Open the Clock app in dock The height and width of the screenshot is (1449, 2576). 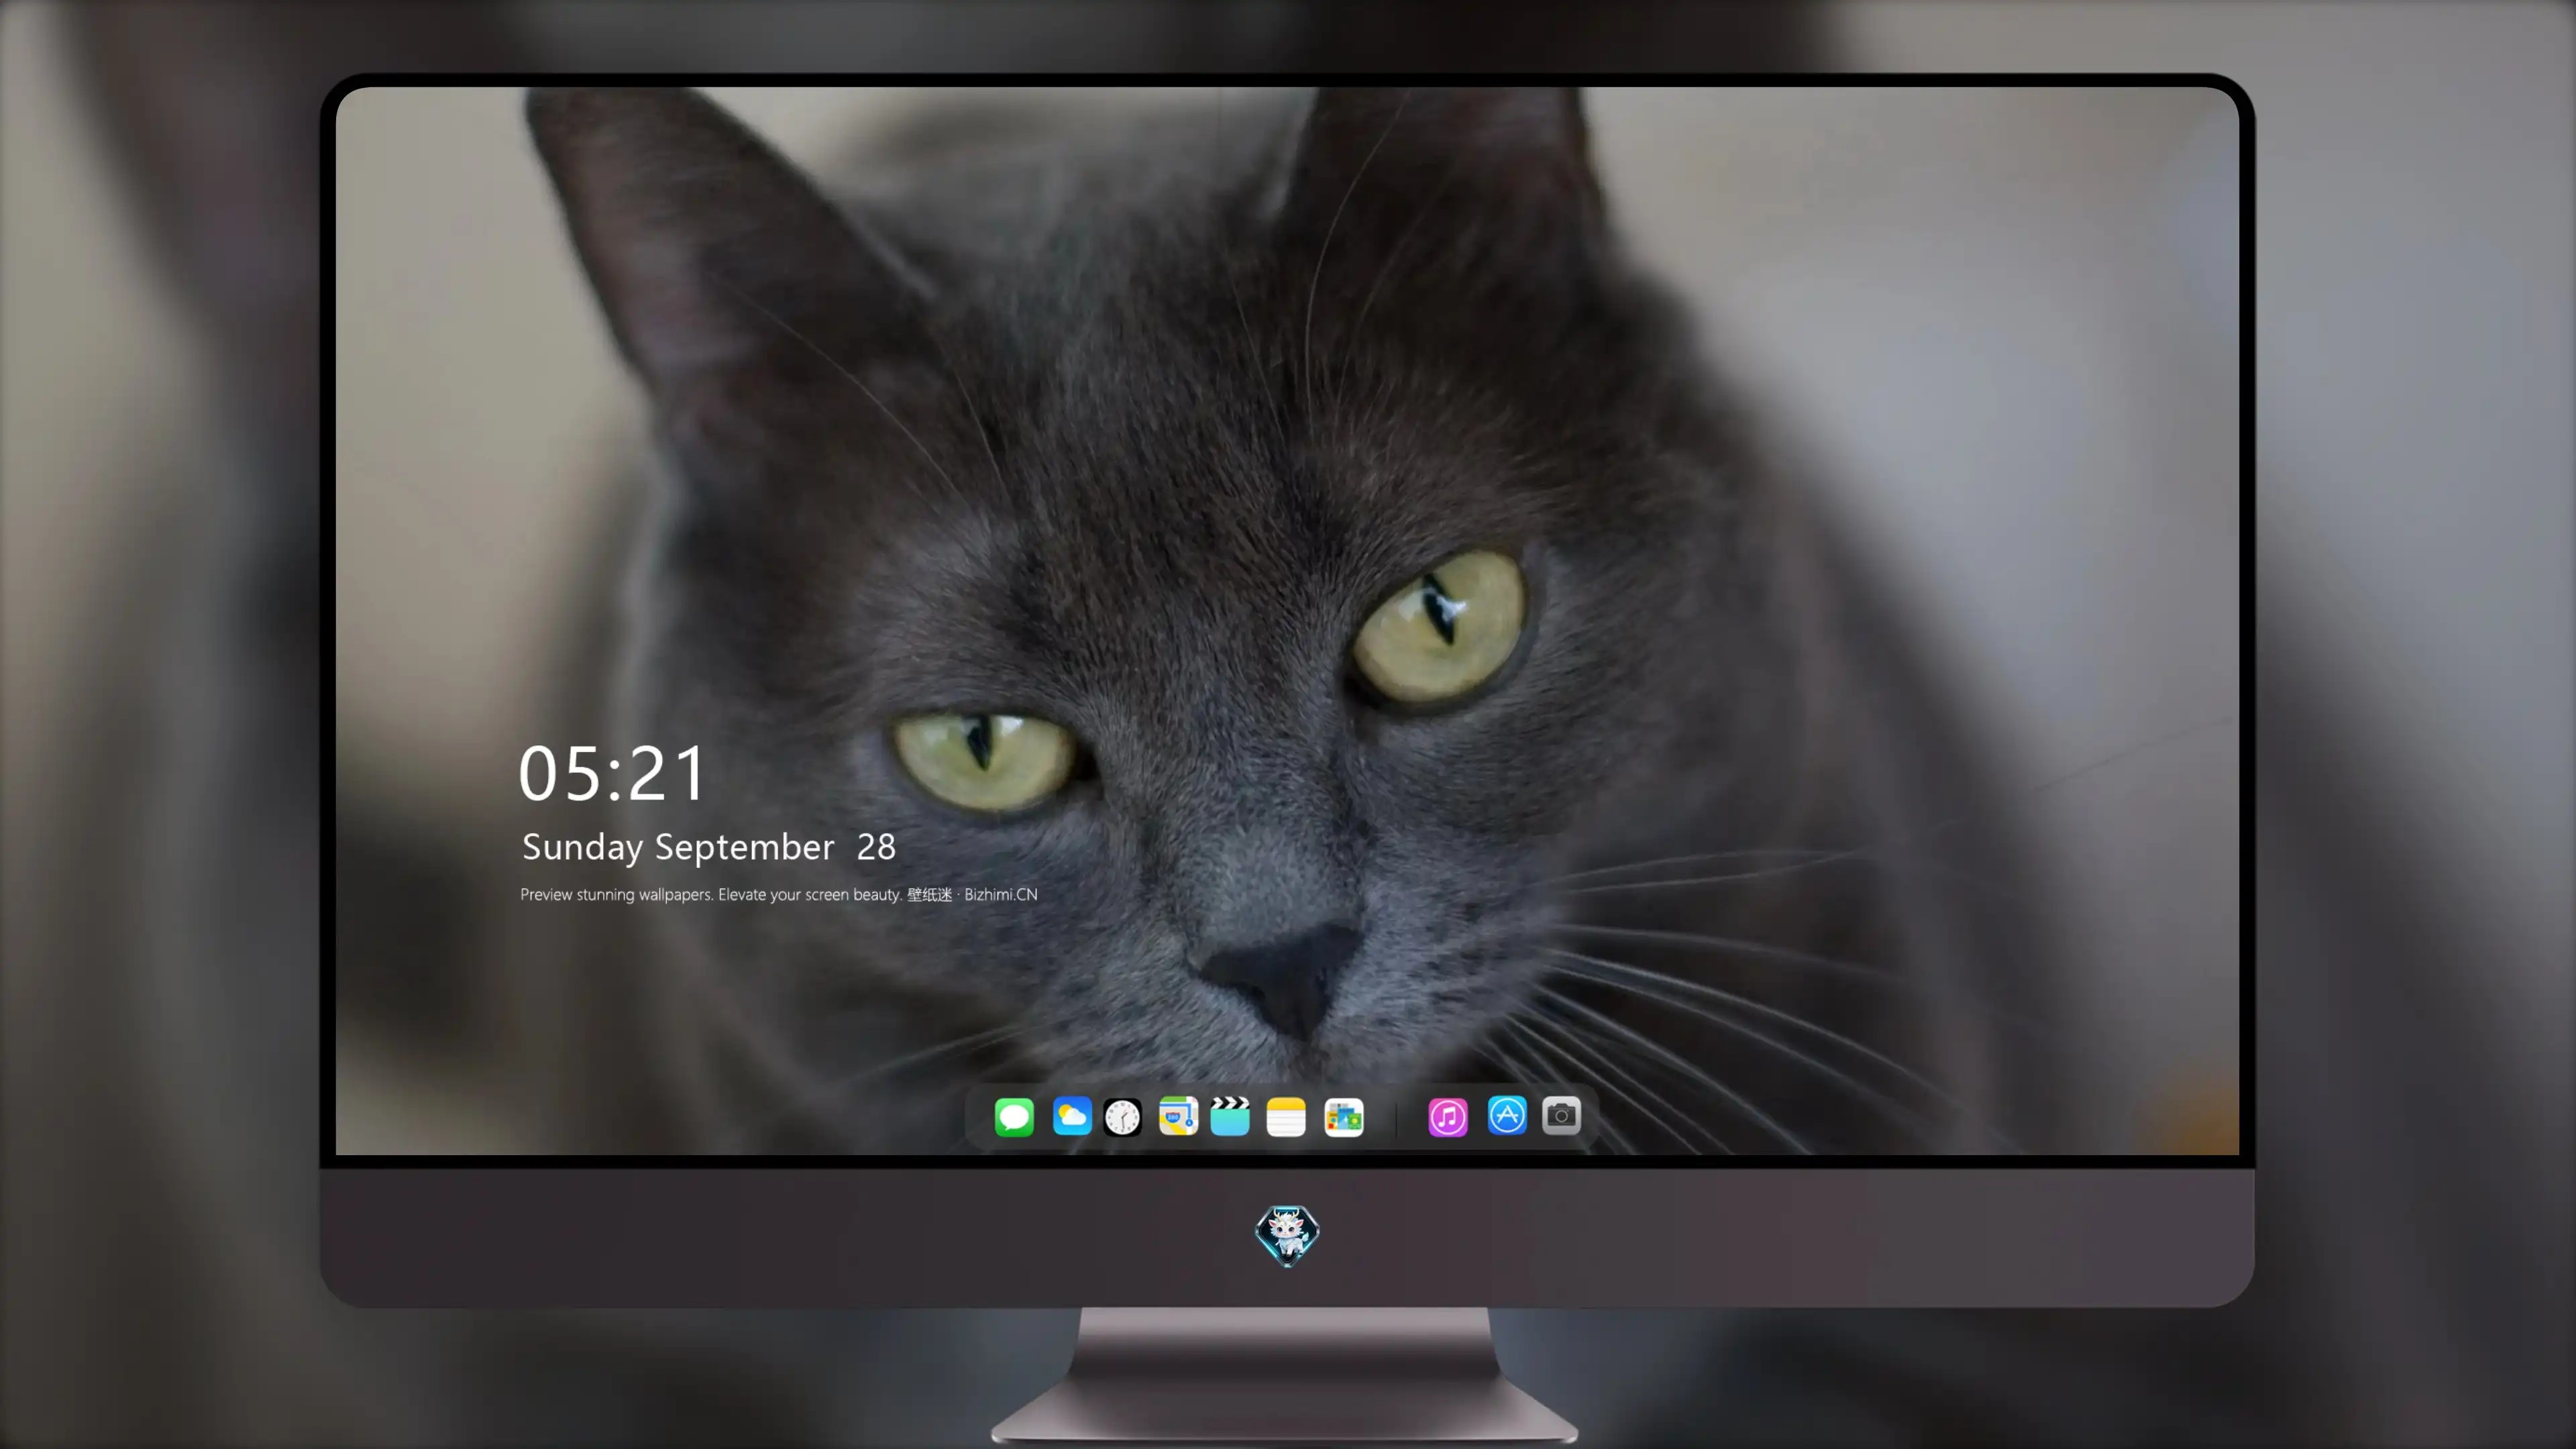pyautogui.click(x=1122, y=1116)
